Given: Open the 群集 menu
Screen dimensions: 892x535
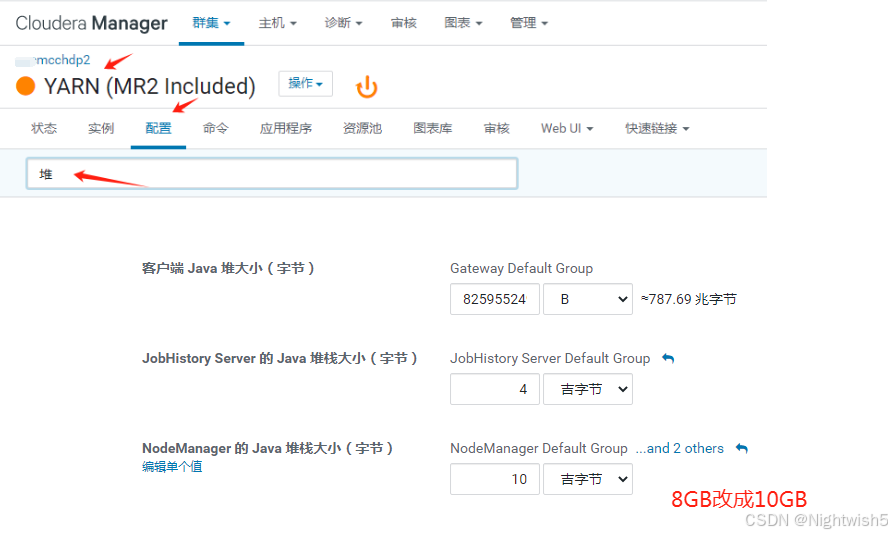Looking at the screenshot, I should (211, 23).
